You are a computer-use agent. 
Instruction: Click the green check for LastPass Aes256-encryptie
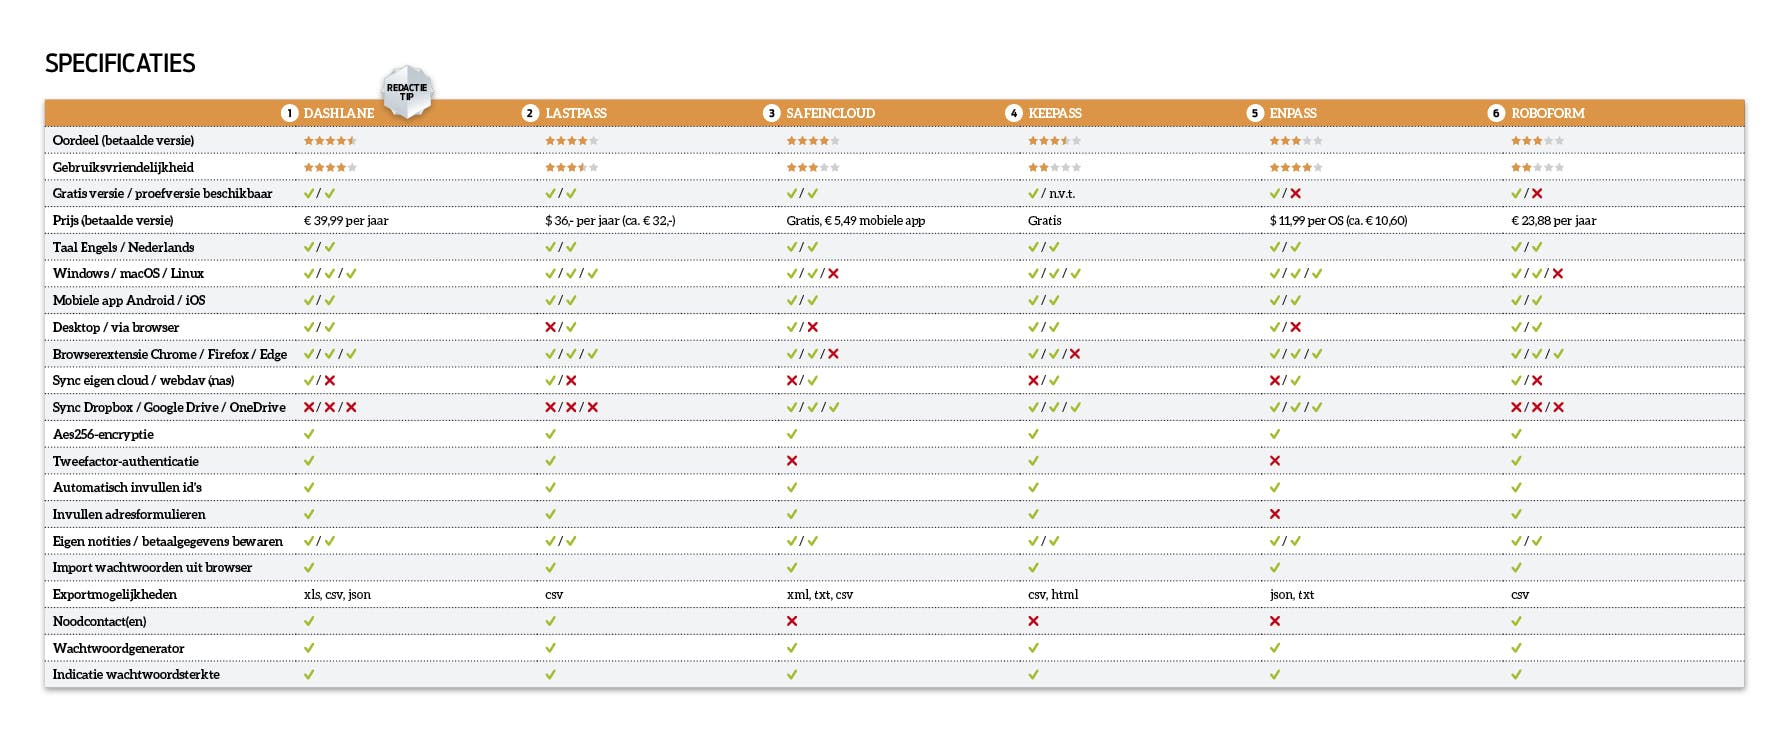coord(550,434)
